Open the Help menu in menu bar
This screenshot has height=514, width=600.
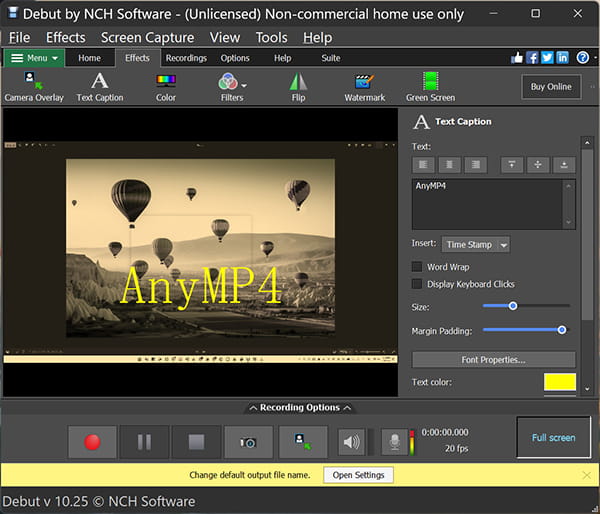(x=318, y=38)
